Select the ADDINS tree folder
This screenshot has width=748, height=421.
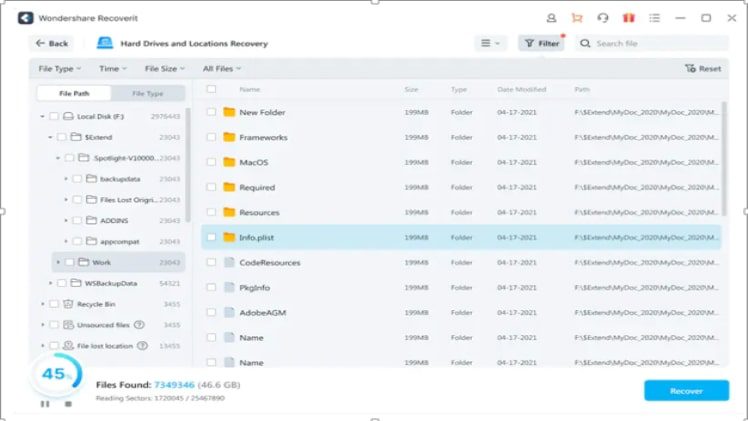tap(114, 220)
